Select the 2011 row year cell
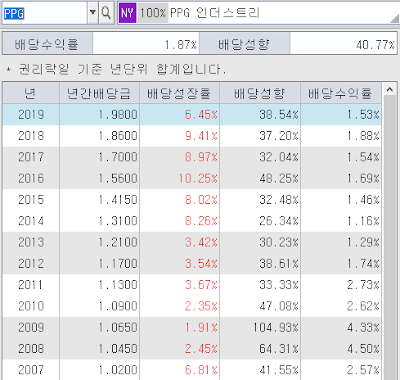 31,285
